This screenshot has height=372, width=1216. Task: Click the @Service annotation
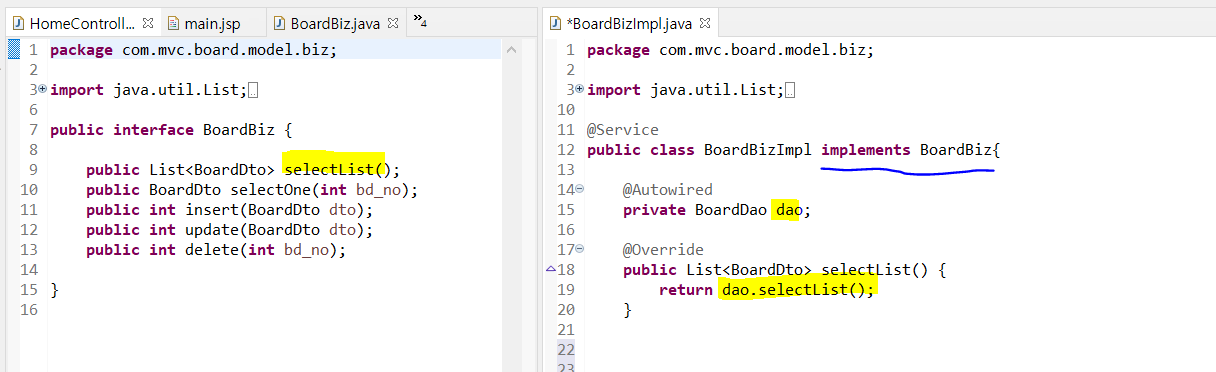623,129
